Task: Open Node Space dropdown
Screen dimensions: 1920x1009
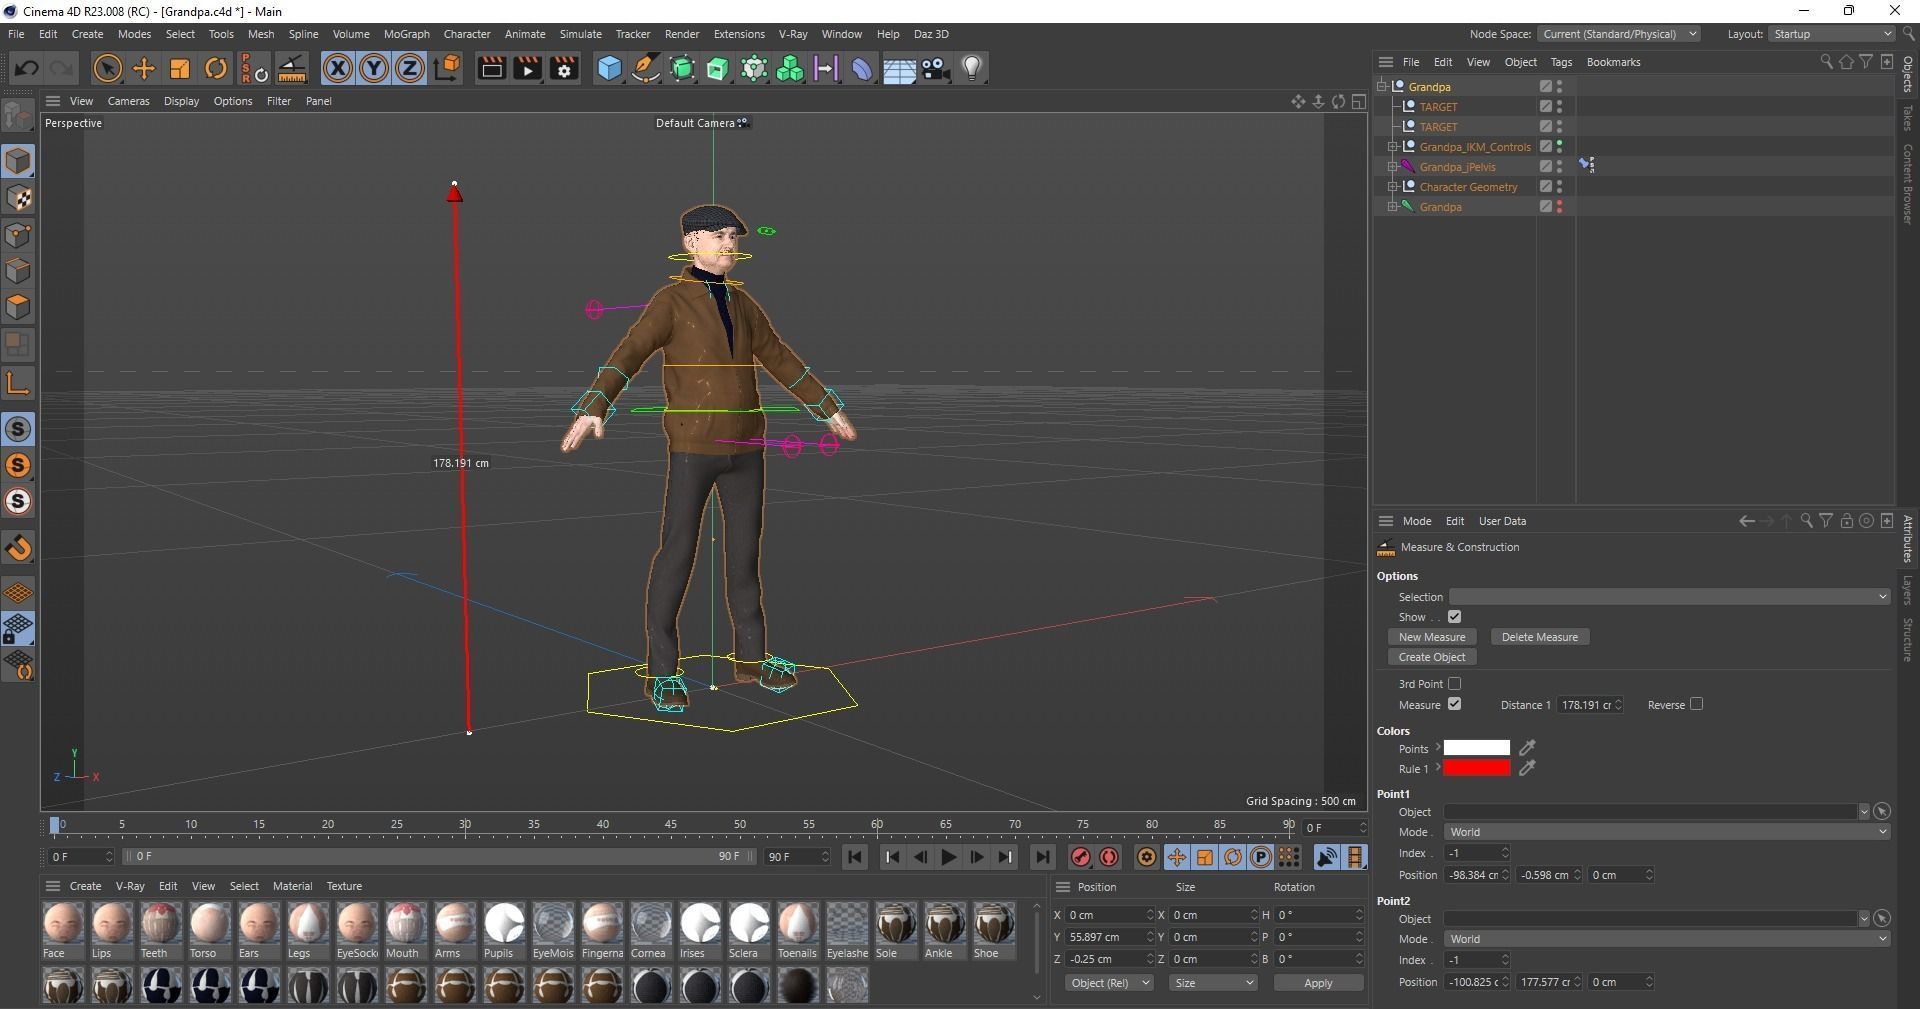Action: 1618,34
